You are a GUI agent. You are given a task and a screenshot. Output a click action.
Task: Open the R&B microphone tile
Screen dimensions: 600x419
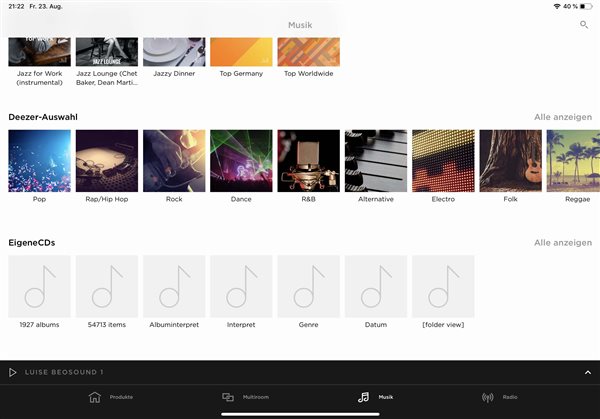click(308, 161)
